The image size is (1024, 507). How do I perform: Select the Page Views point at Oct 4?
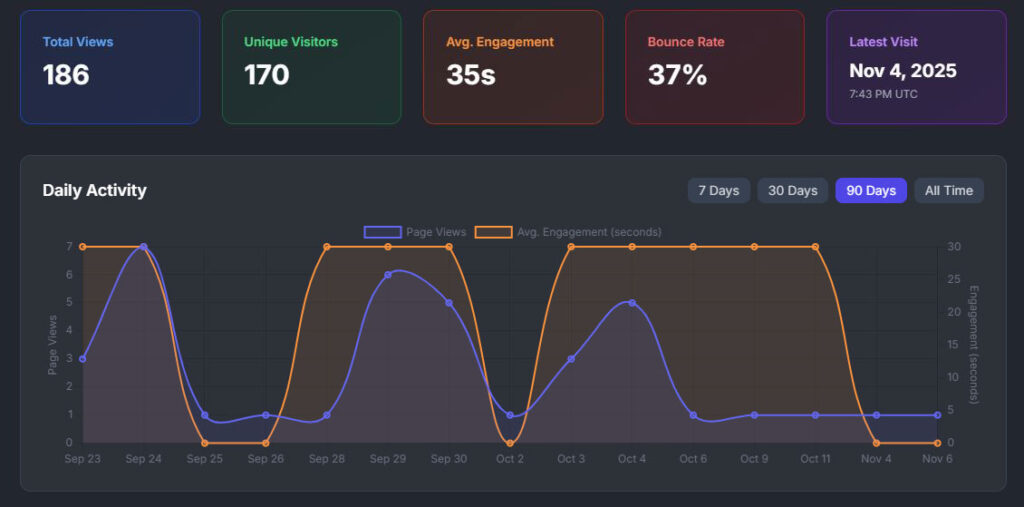tap(632, 302)
